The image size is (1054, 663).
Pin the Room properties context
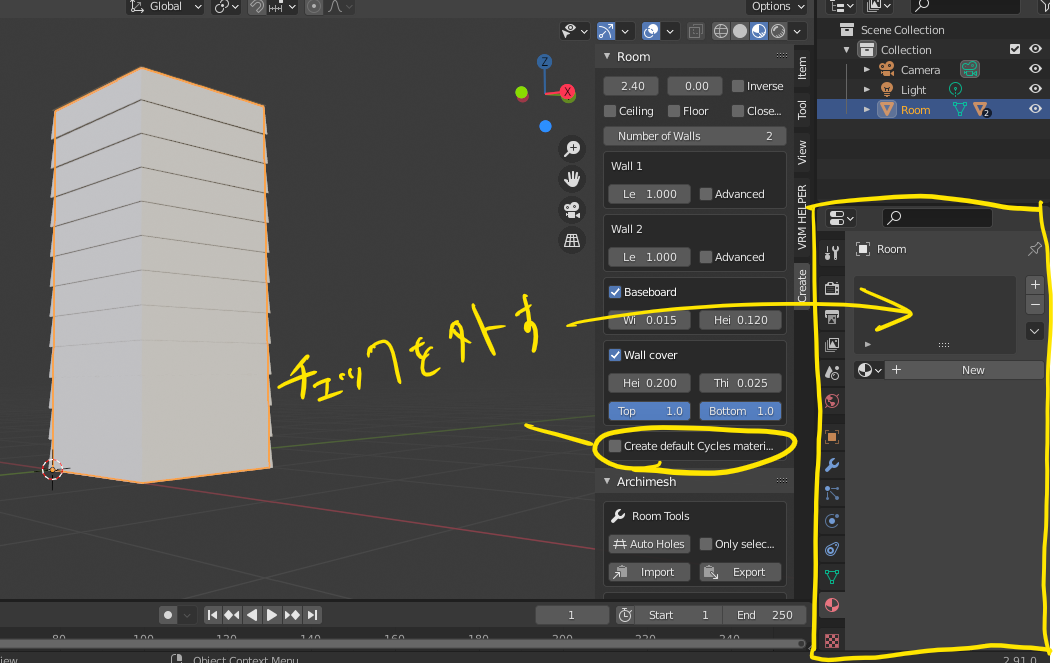(1035, 249)
